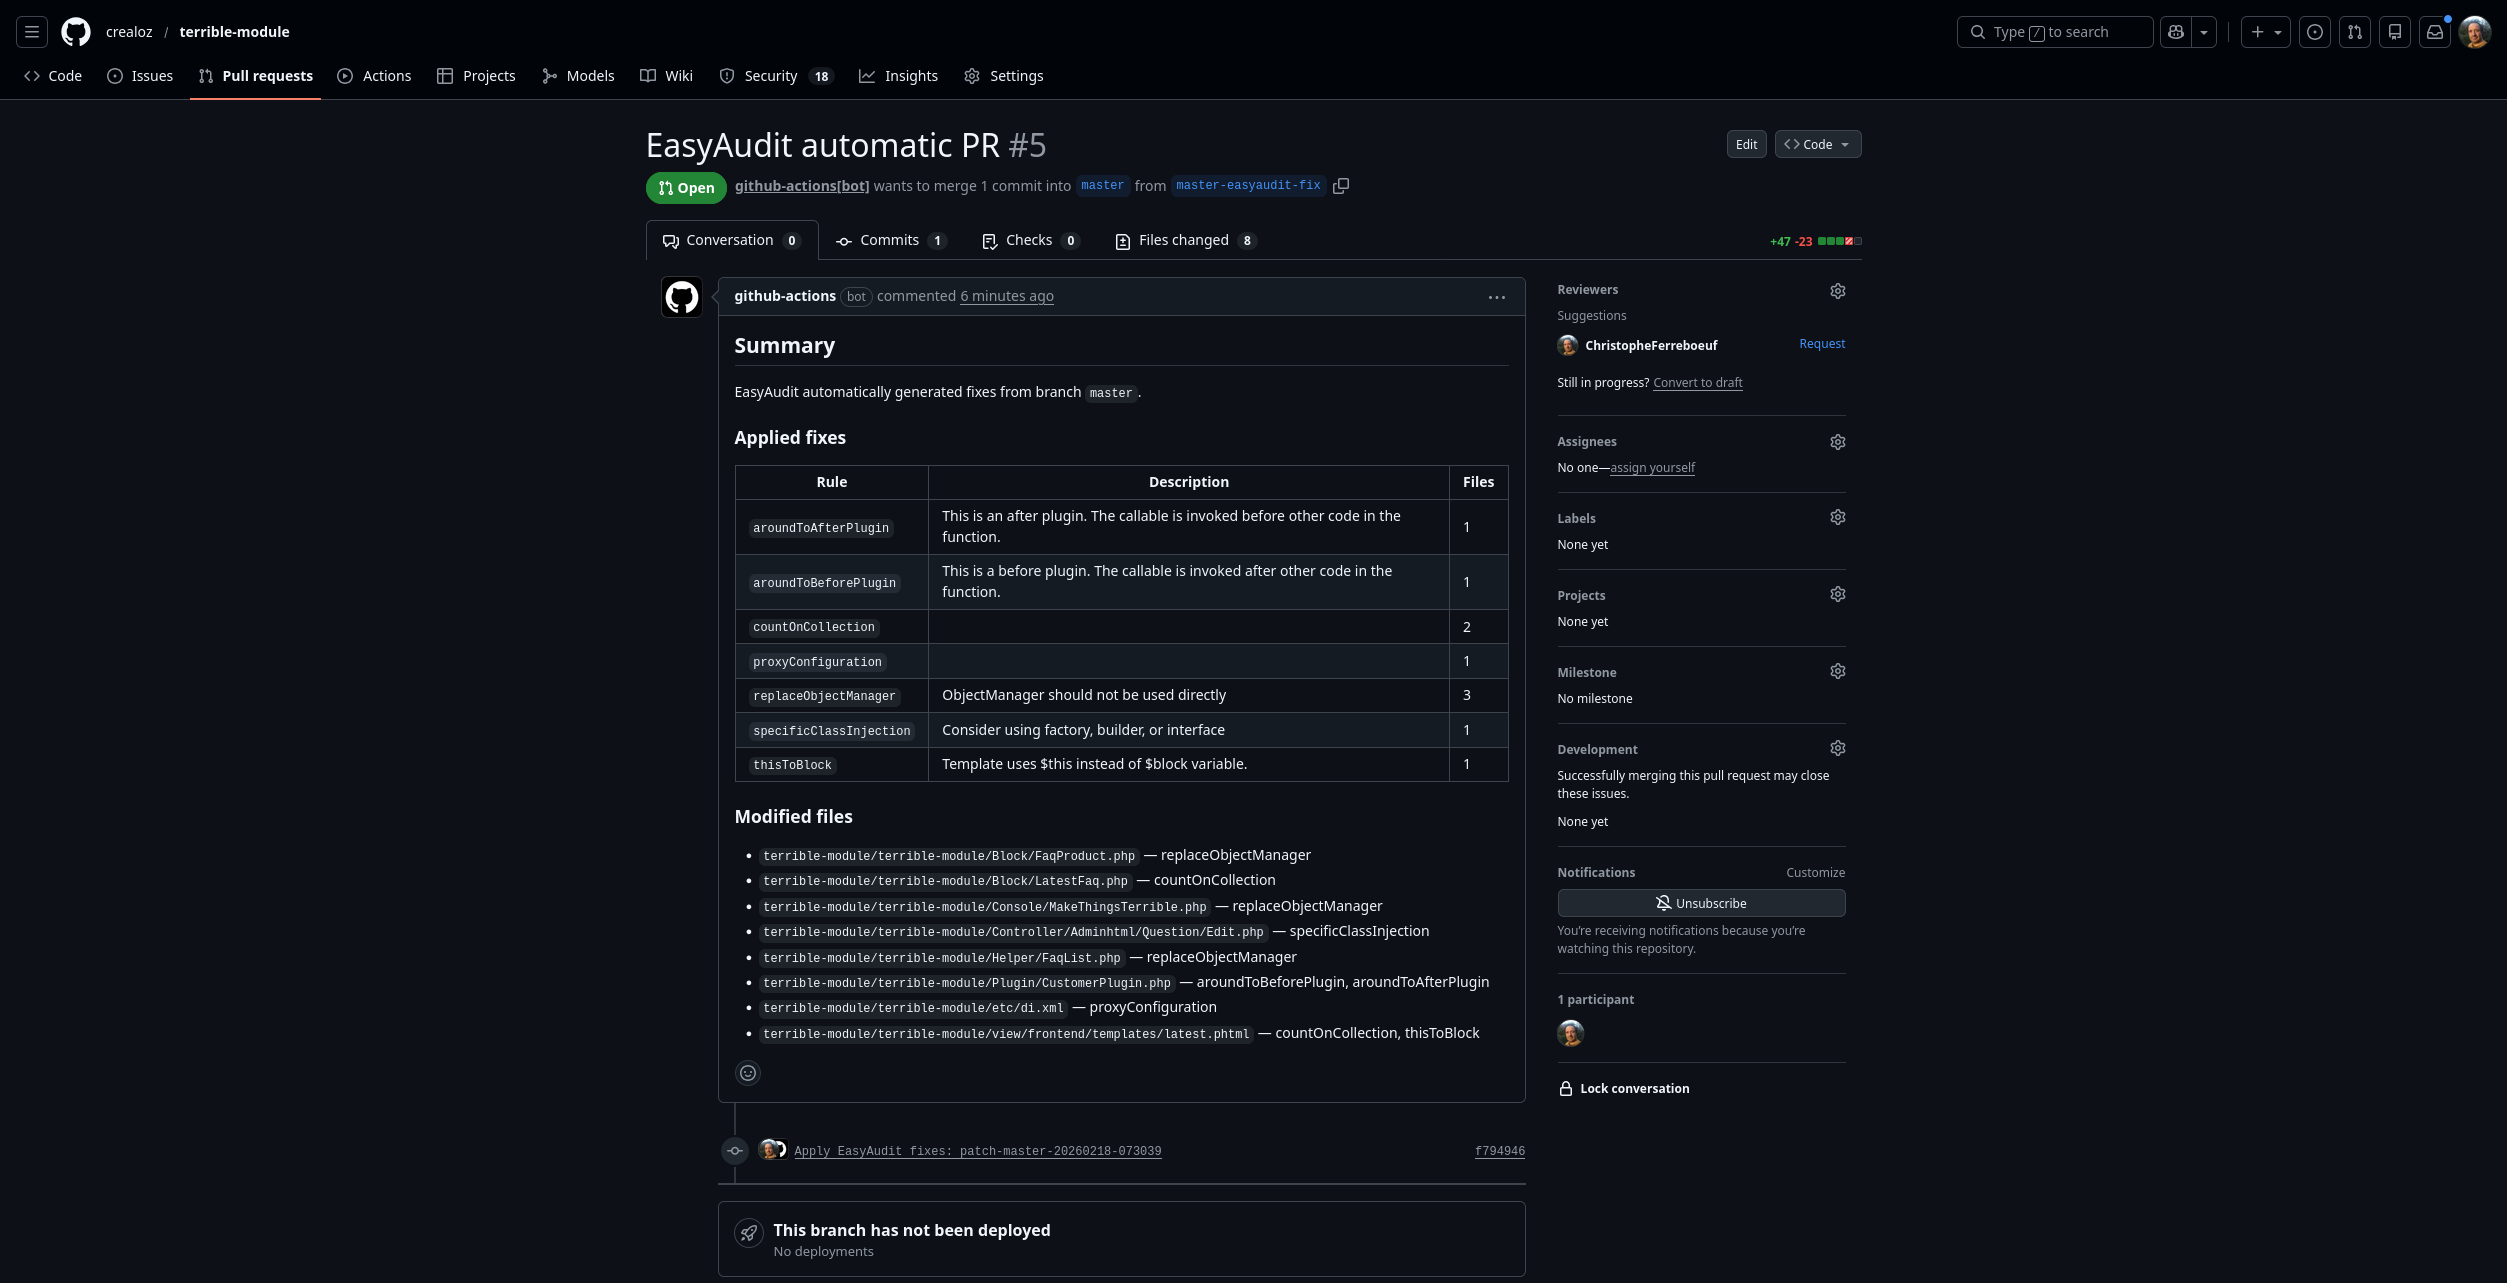Open the issues icon in the top bar
Image resolution: width=2507 pixels, height=1283 pixels.
click(2314, 31)
